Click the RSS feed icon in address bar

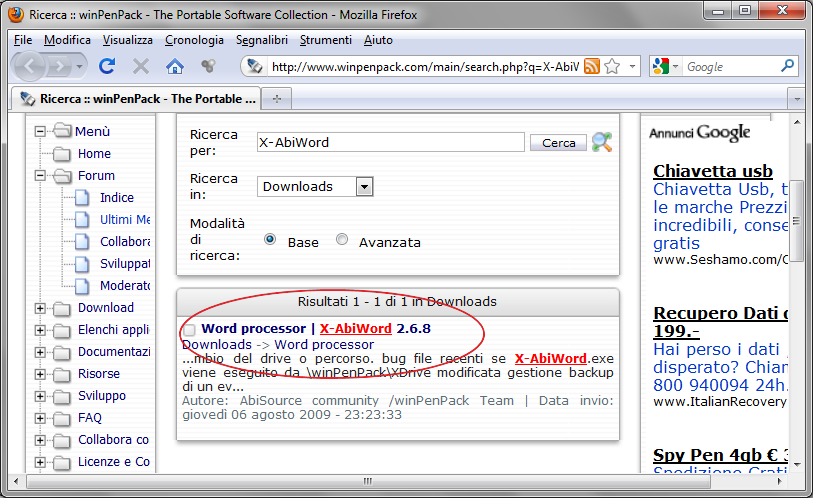(592, 66)
